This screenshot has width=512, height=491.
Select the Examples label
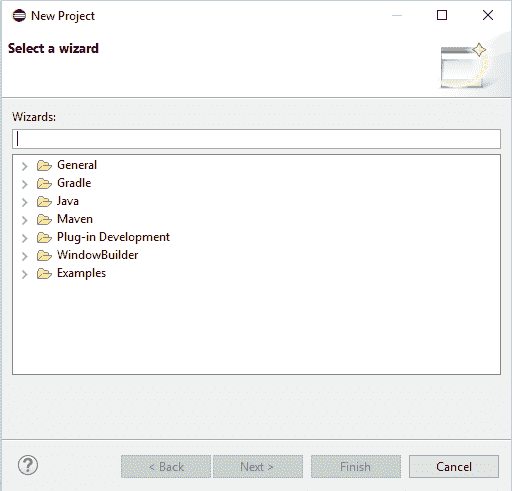81,273
